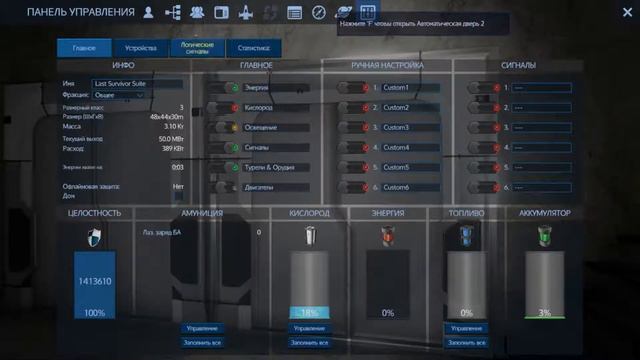Toggle signal 4 switch
The height and width of the screenshot is (360, 640).
pos(484,147)
